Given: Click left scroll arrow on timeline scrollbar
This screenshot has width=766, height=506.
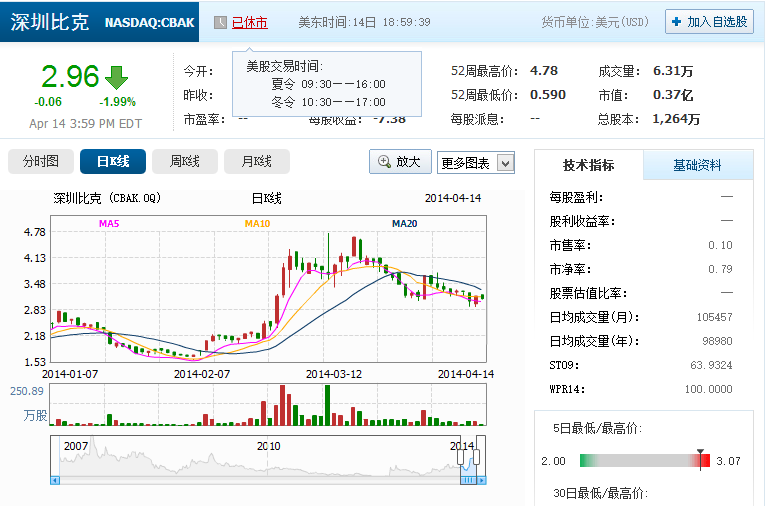Looking at the screenshot, I should click(x=56, y=481).
